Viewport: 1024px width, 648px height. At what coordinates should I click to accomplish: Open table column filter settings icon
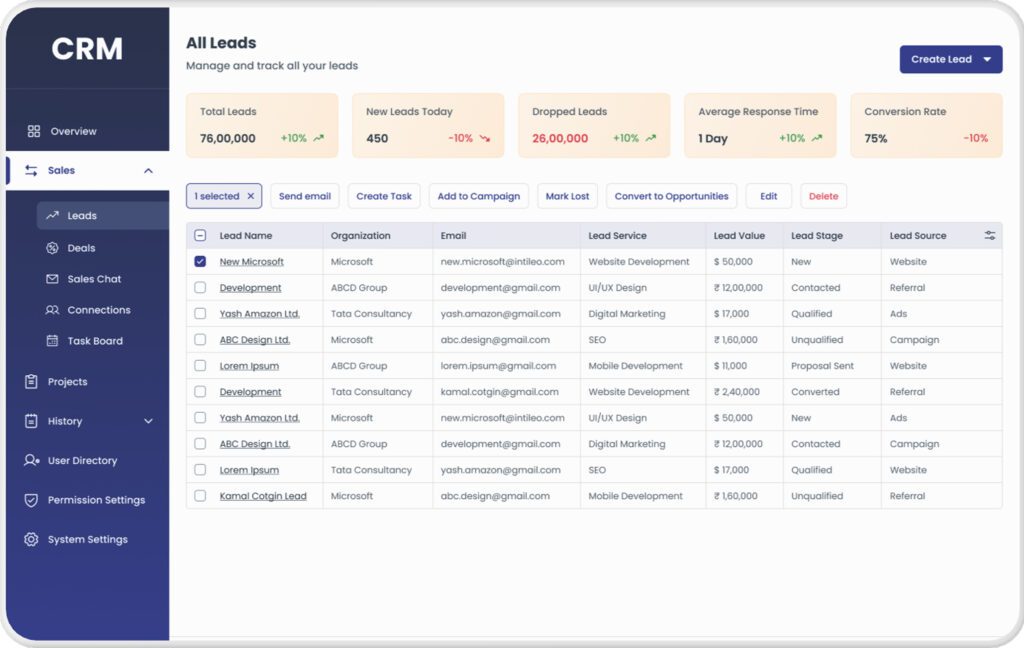point(989,236)
